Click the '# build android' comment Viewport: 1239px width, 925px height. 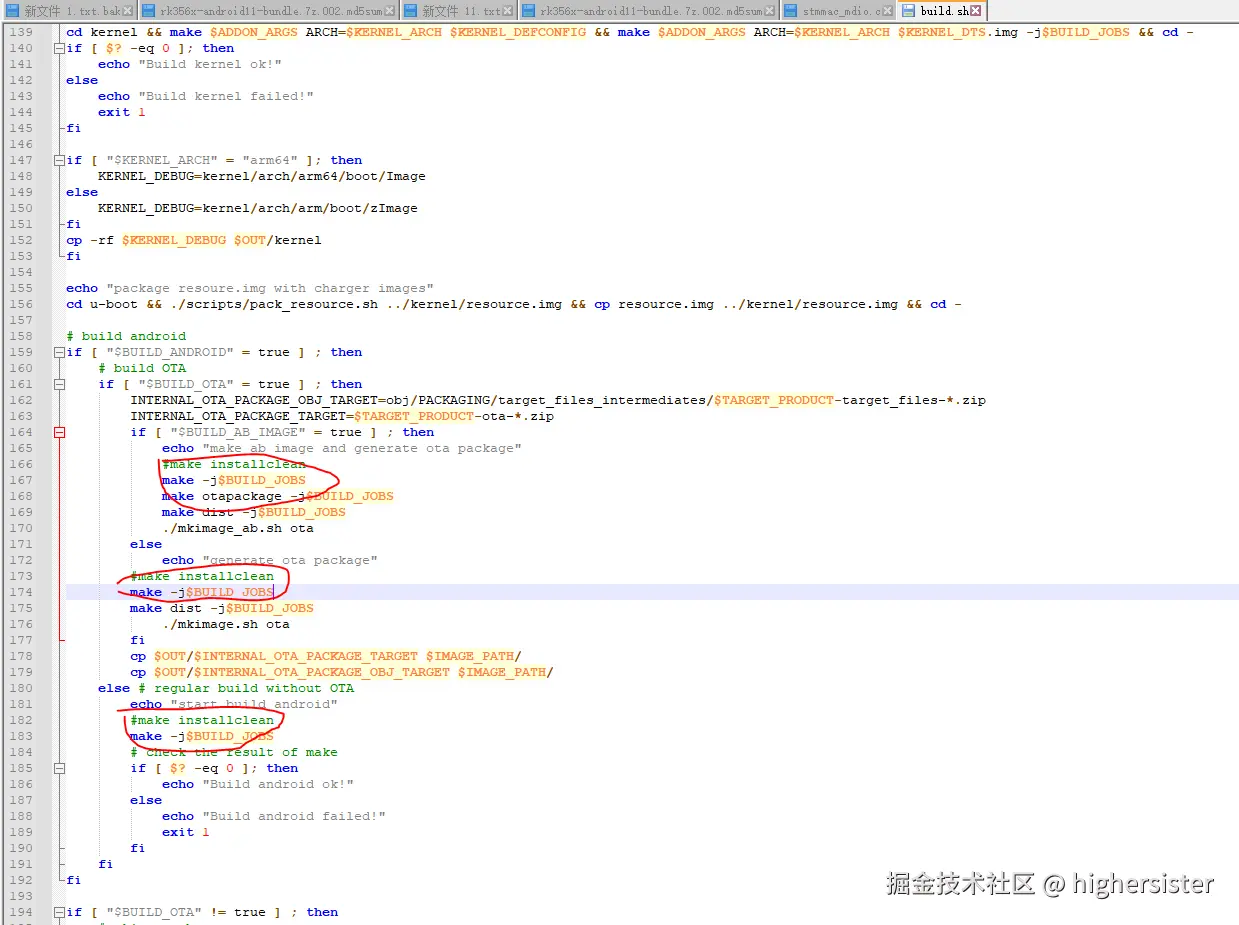tap(125, 336)
